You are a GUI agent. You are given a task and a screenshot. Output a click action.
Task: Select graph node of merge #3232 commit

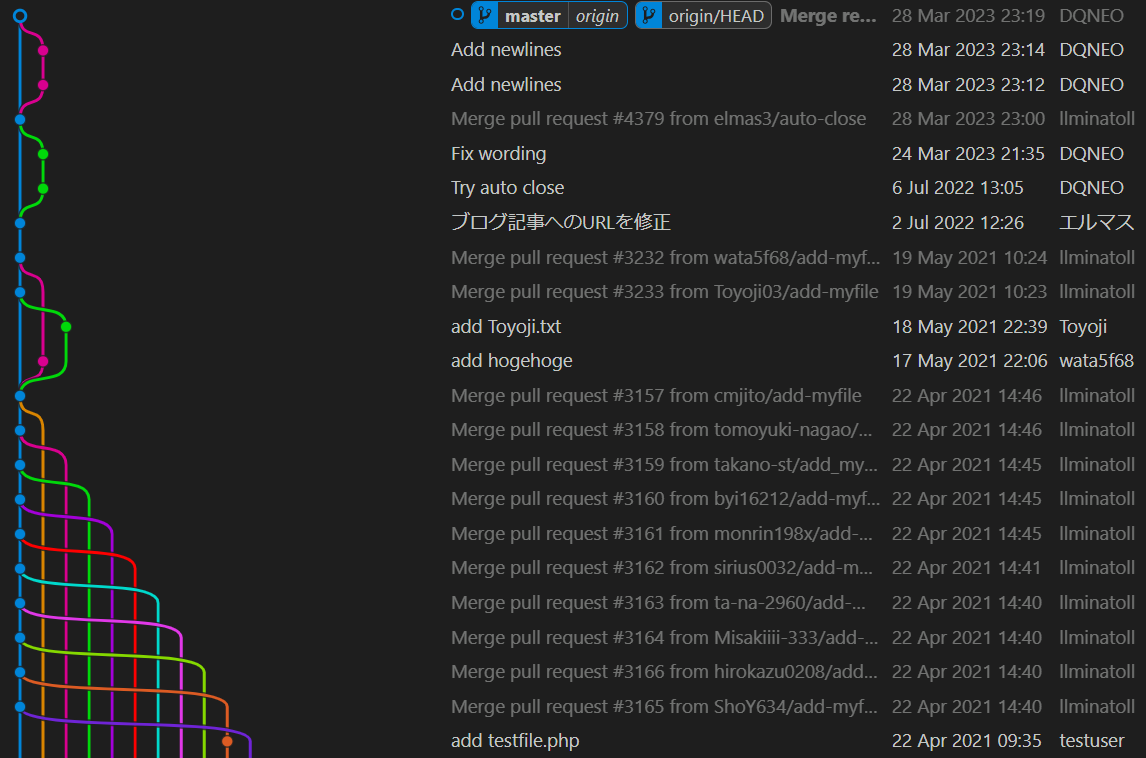point(20,257)
